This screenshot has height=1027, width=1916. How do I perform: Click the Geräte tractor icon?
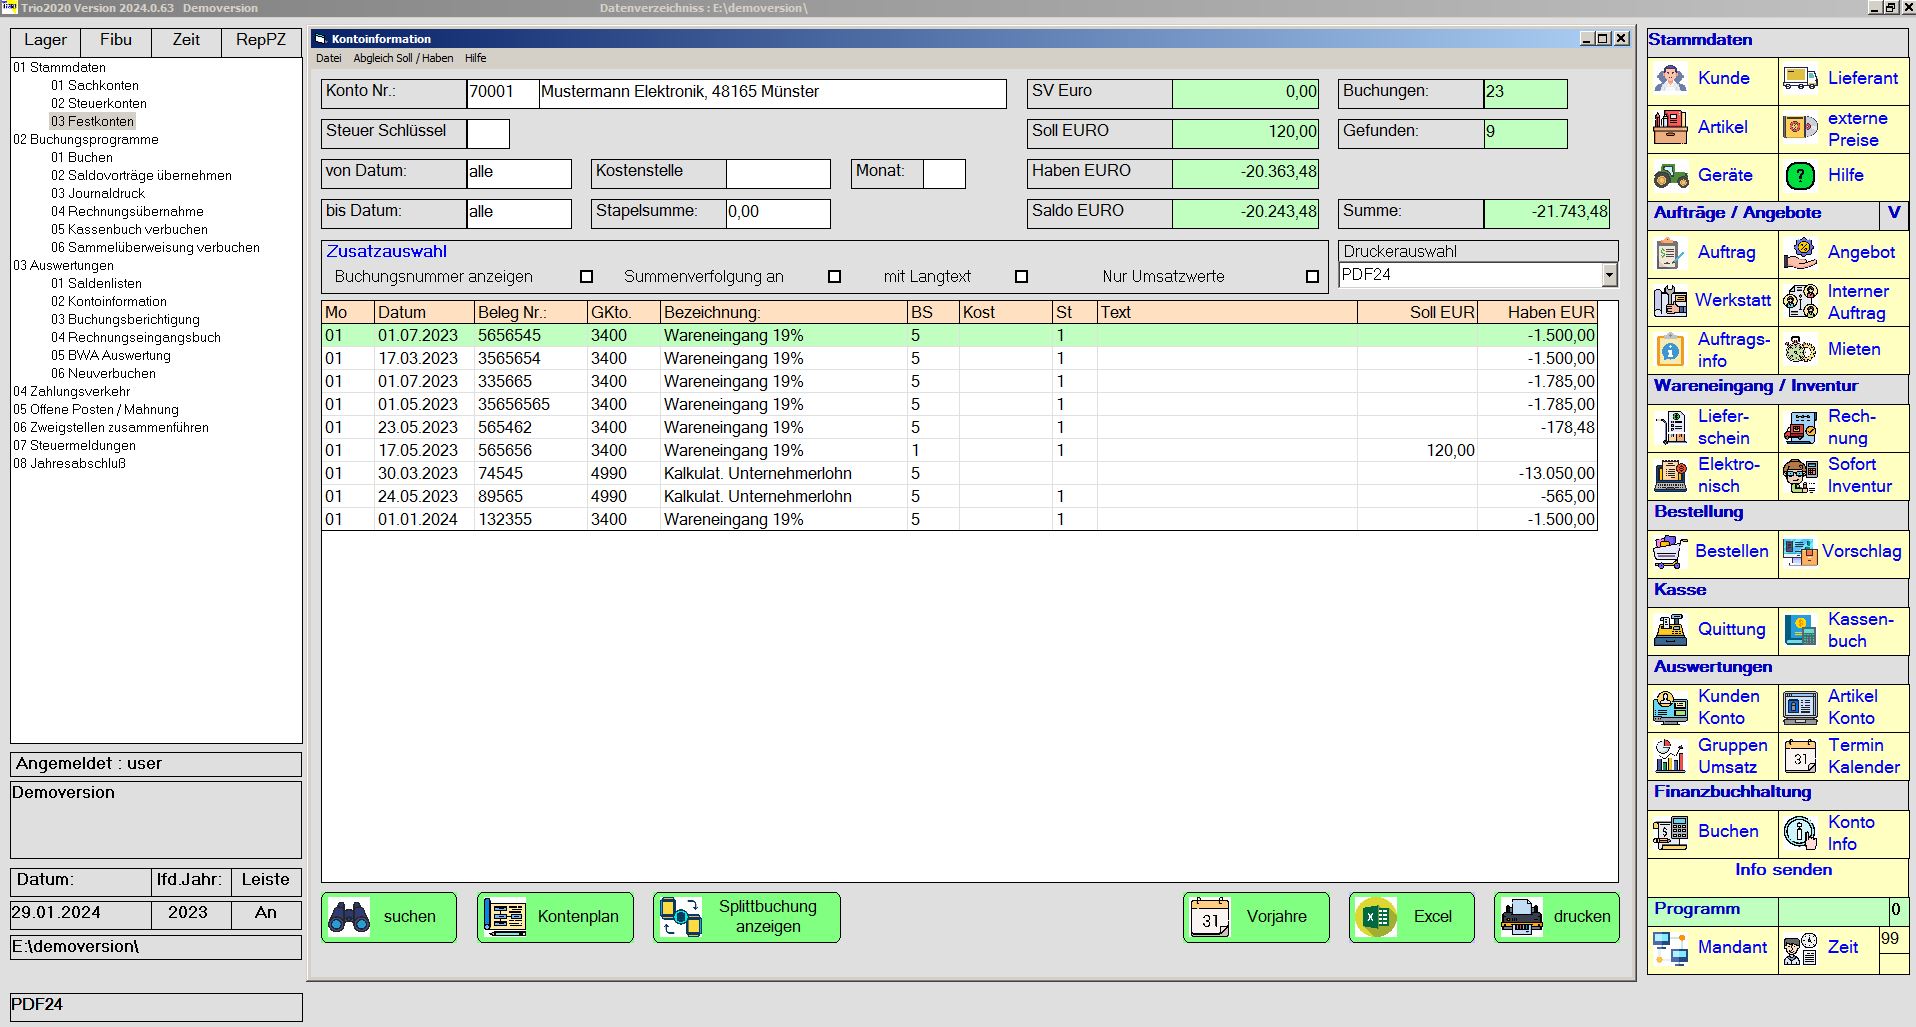pyautogui.click(x=1670, y=176)
